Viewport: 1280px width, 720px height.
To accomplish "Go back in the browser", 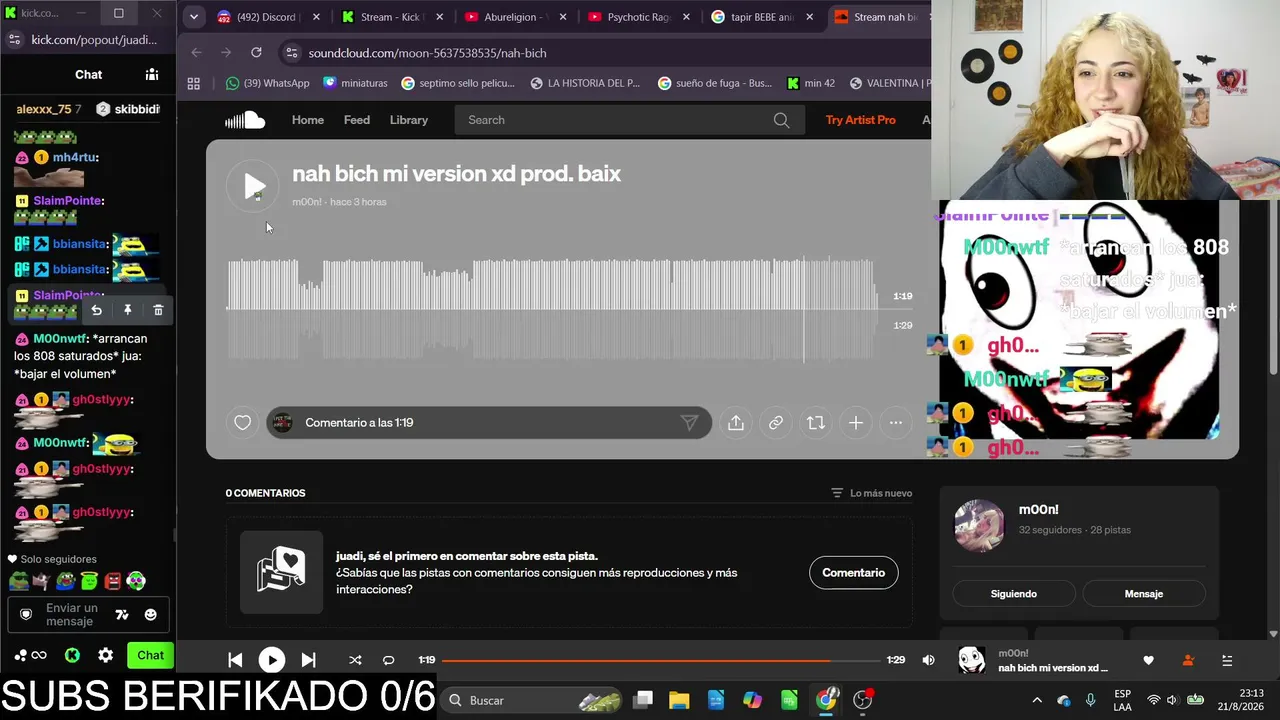I will click(x=196, y=53).
